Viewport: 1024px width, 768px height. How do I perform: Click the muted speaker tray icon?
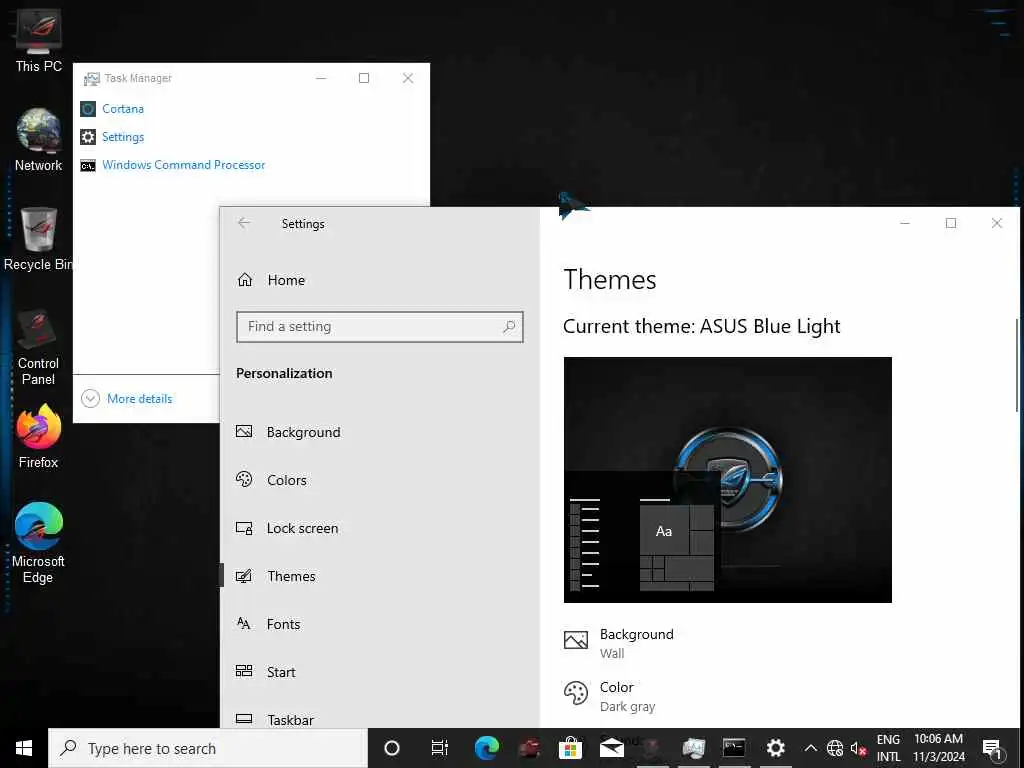pos(858,748)
